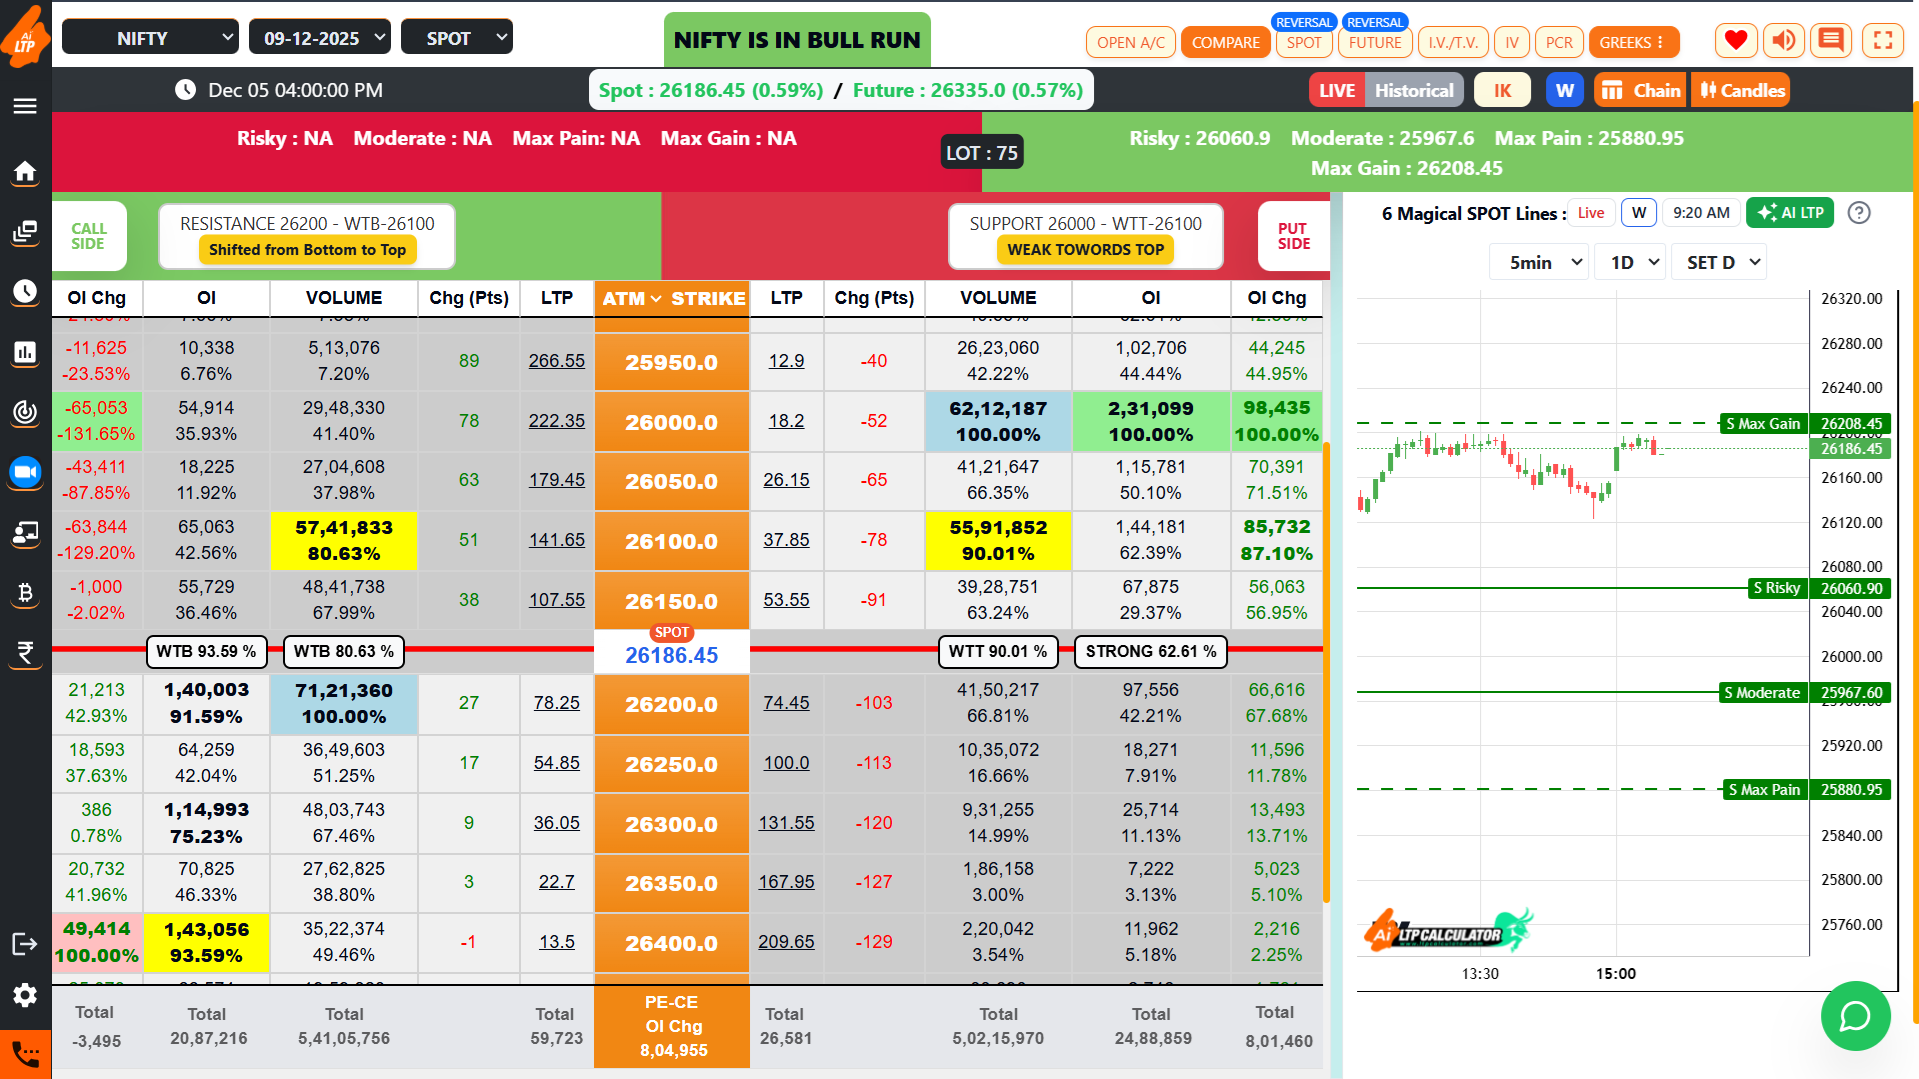
Task: Click the COMPARE button
Action: [1225, 42]
